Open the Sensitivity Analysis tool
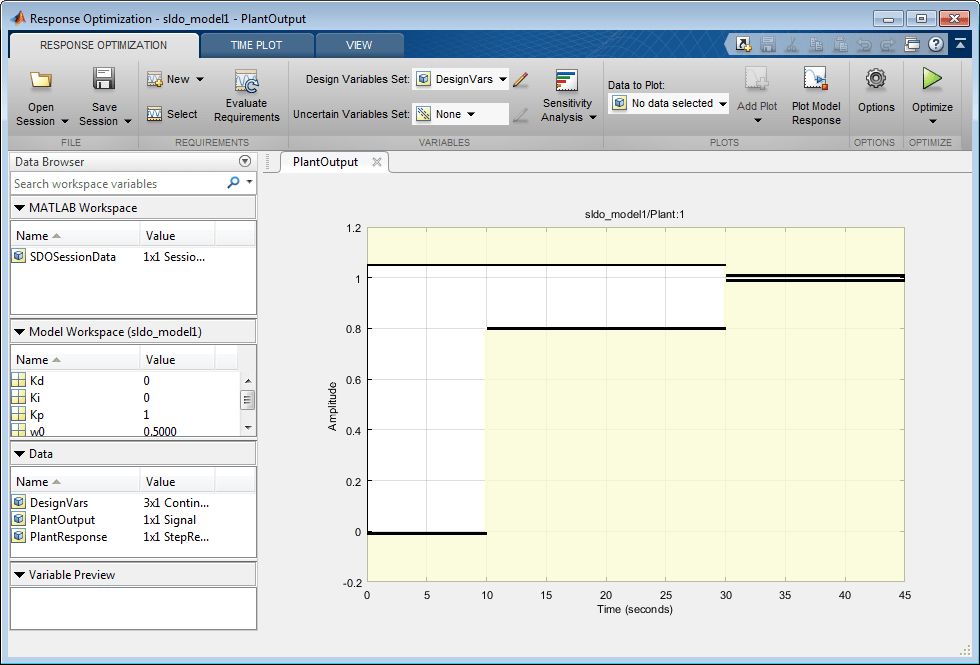The height and width of the screenshot is (665, 980). pyautogui.click(x=567, y=84)
